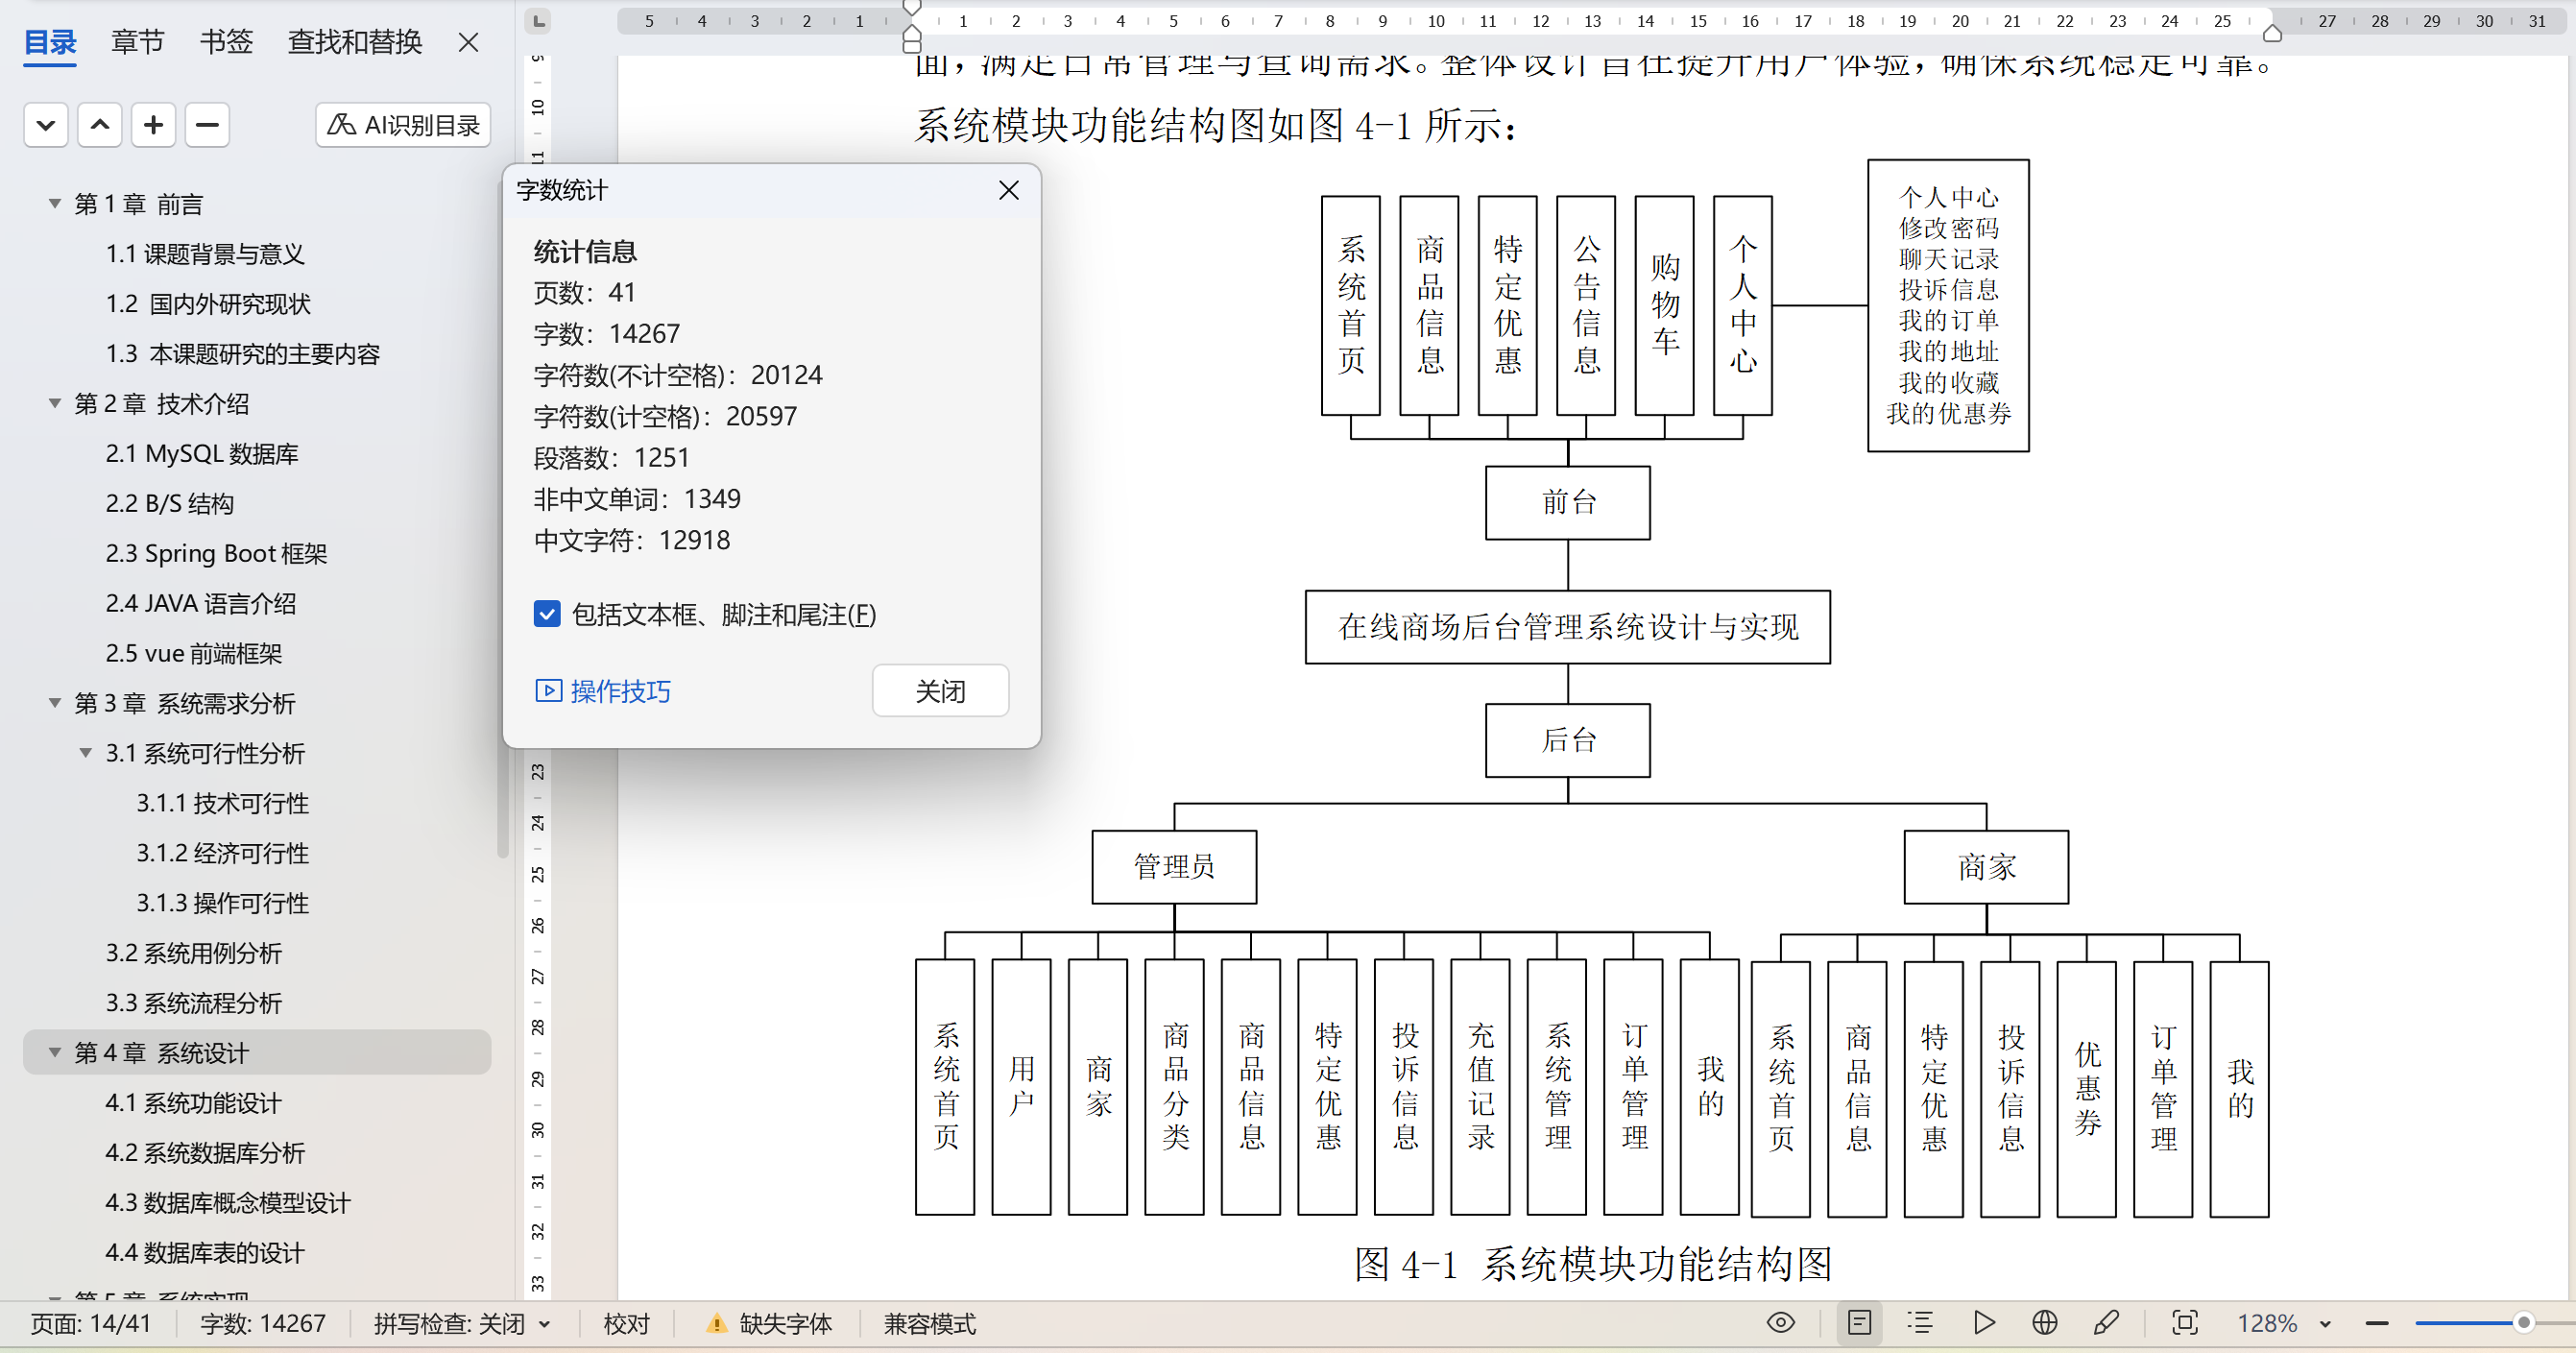Switch to the 章节 tab
This screenshot has width=2576, height=1353.
coord(137,42)
